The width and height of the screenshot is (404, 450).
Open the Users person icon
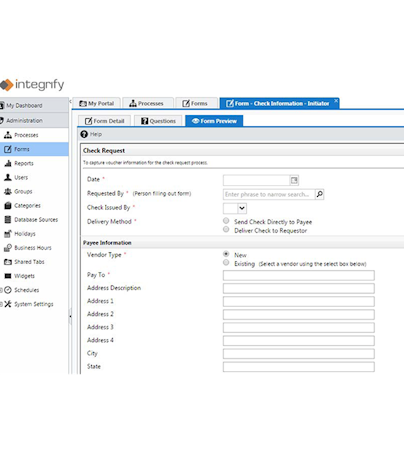point(8,177)
